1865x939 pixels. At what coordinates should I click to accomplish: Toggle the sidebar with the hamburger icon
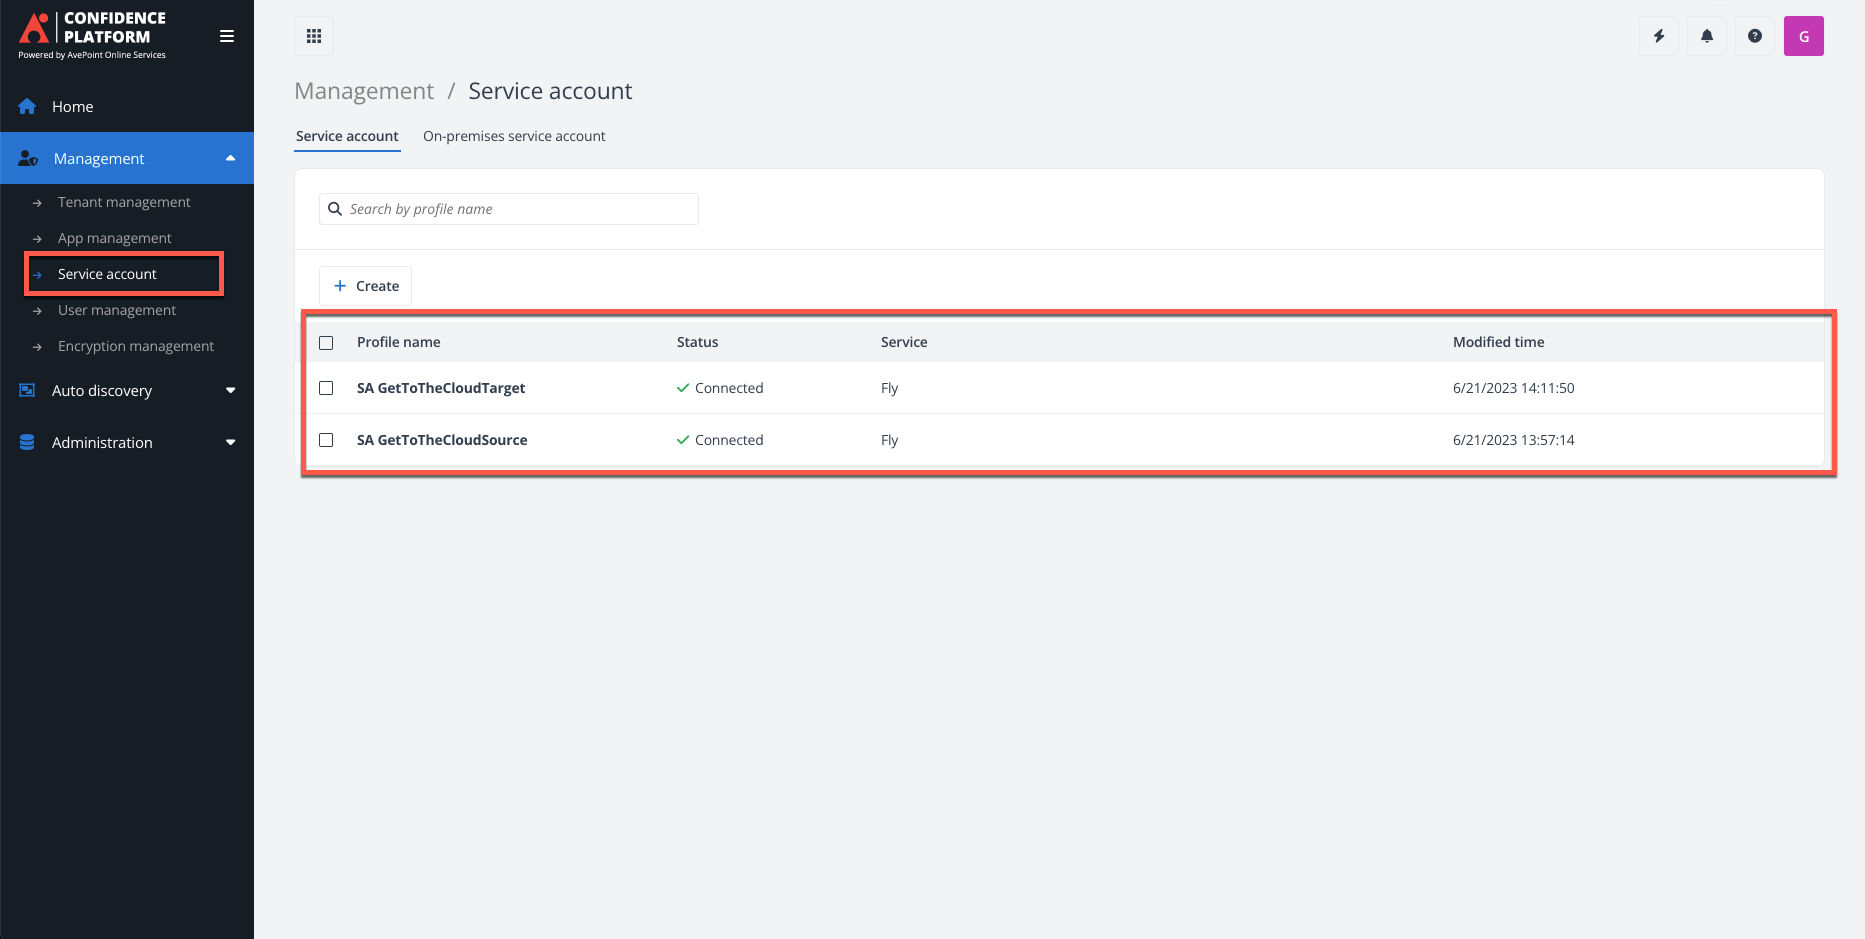[227, 35]
